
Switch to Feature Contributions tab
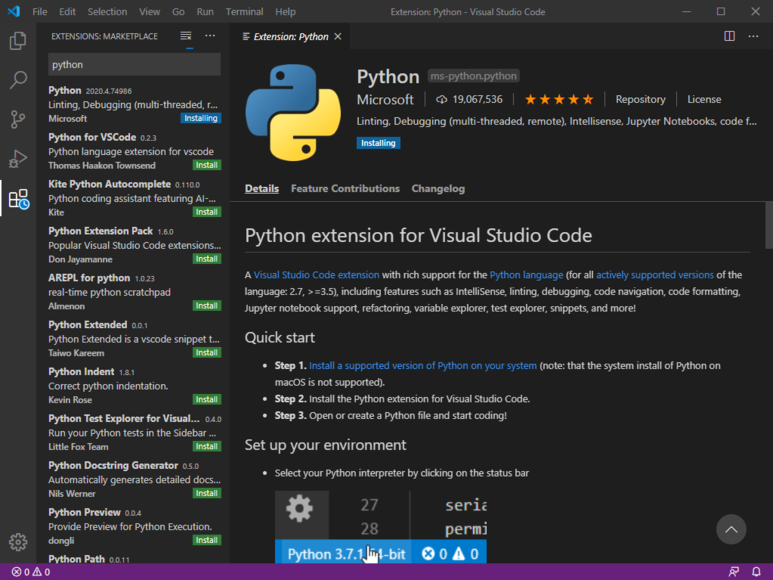click(x=345, y=189)
